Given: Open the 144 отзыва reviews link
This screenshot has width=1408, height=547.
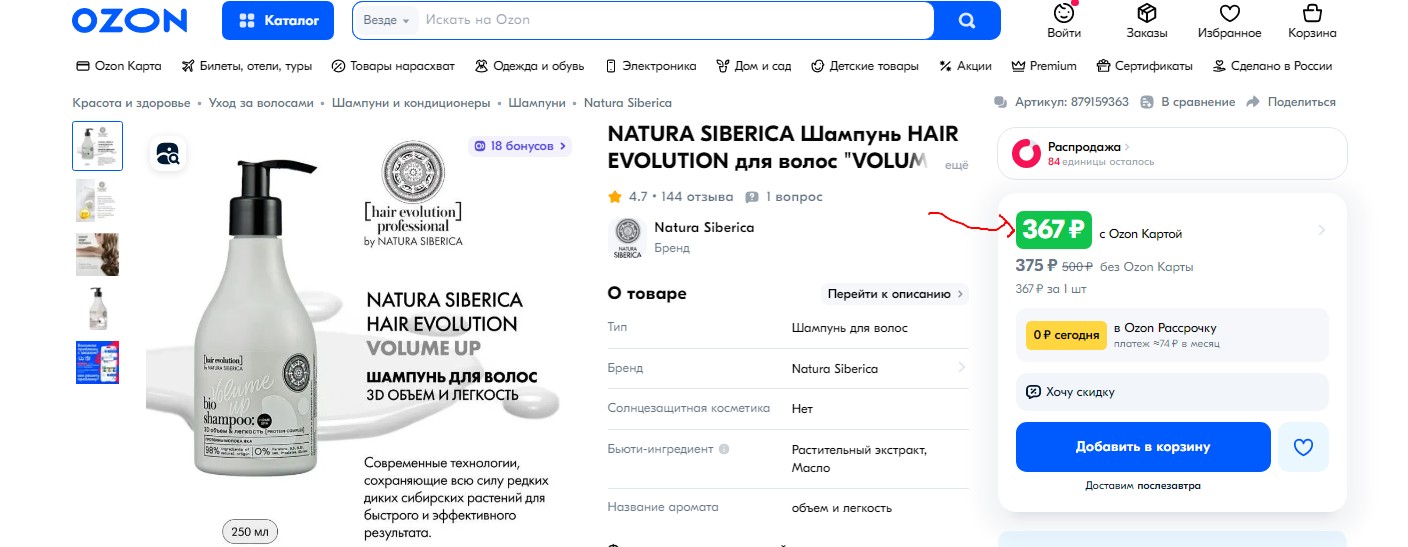Looking at the screenshot, I should point(697,197).
